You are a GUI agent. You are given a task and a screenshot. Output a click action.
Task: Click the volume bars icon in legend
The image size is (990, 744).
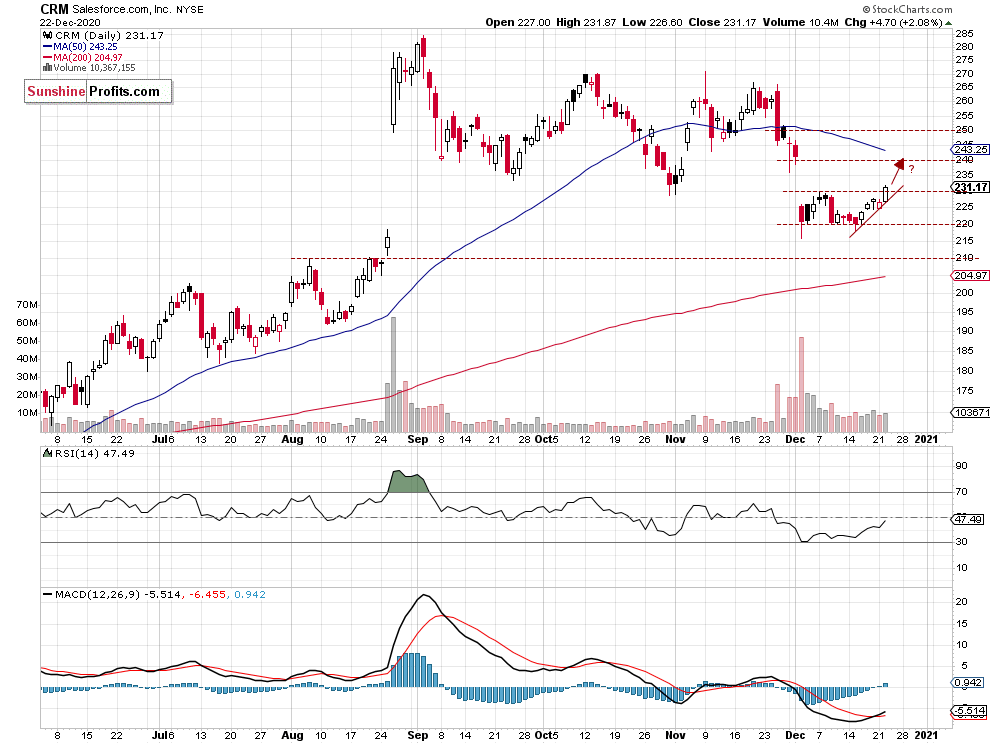(x=47, y=68)
